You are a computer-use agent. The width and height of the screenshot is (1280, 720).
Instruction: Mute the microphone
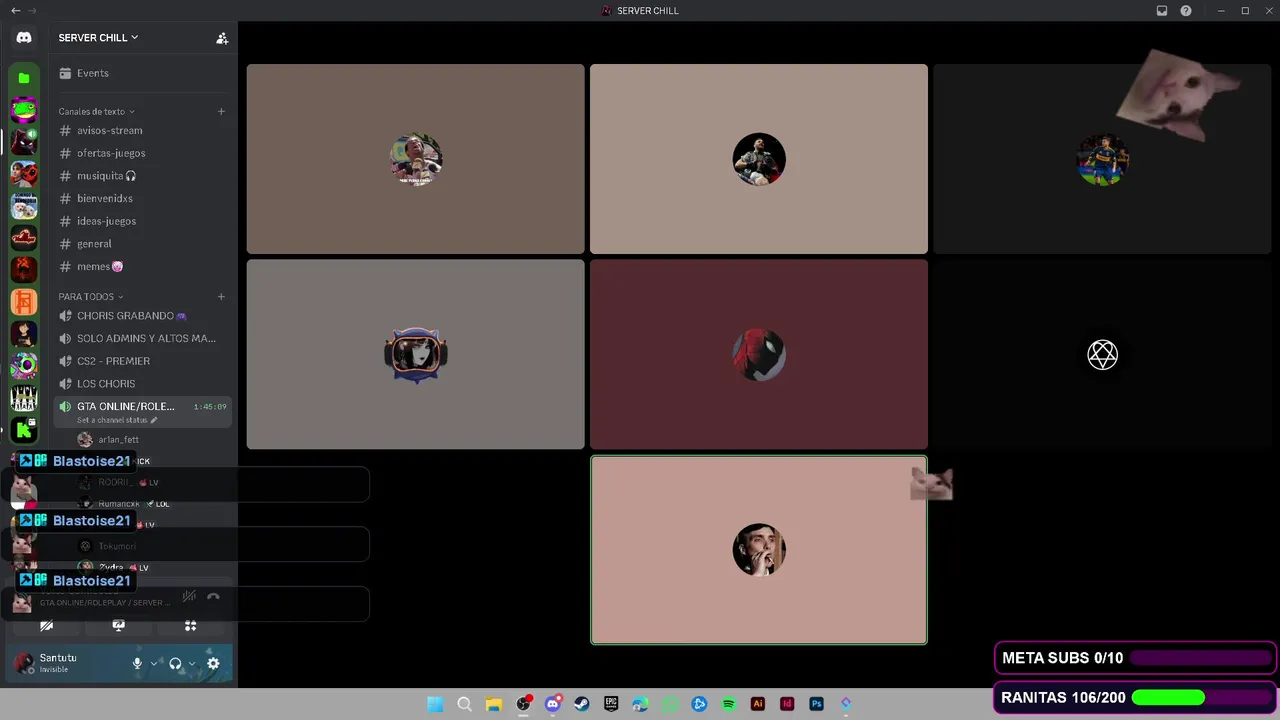[x=137, y=663]
